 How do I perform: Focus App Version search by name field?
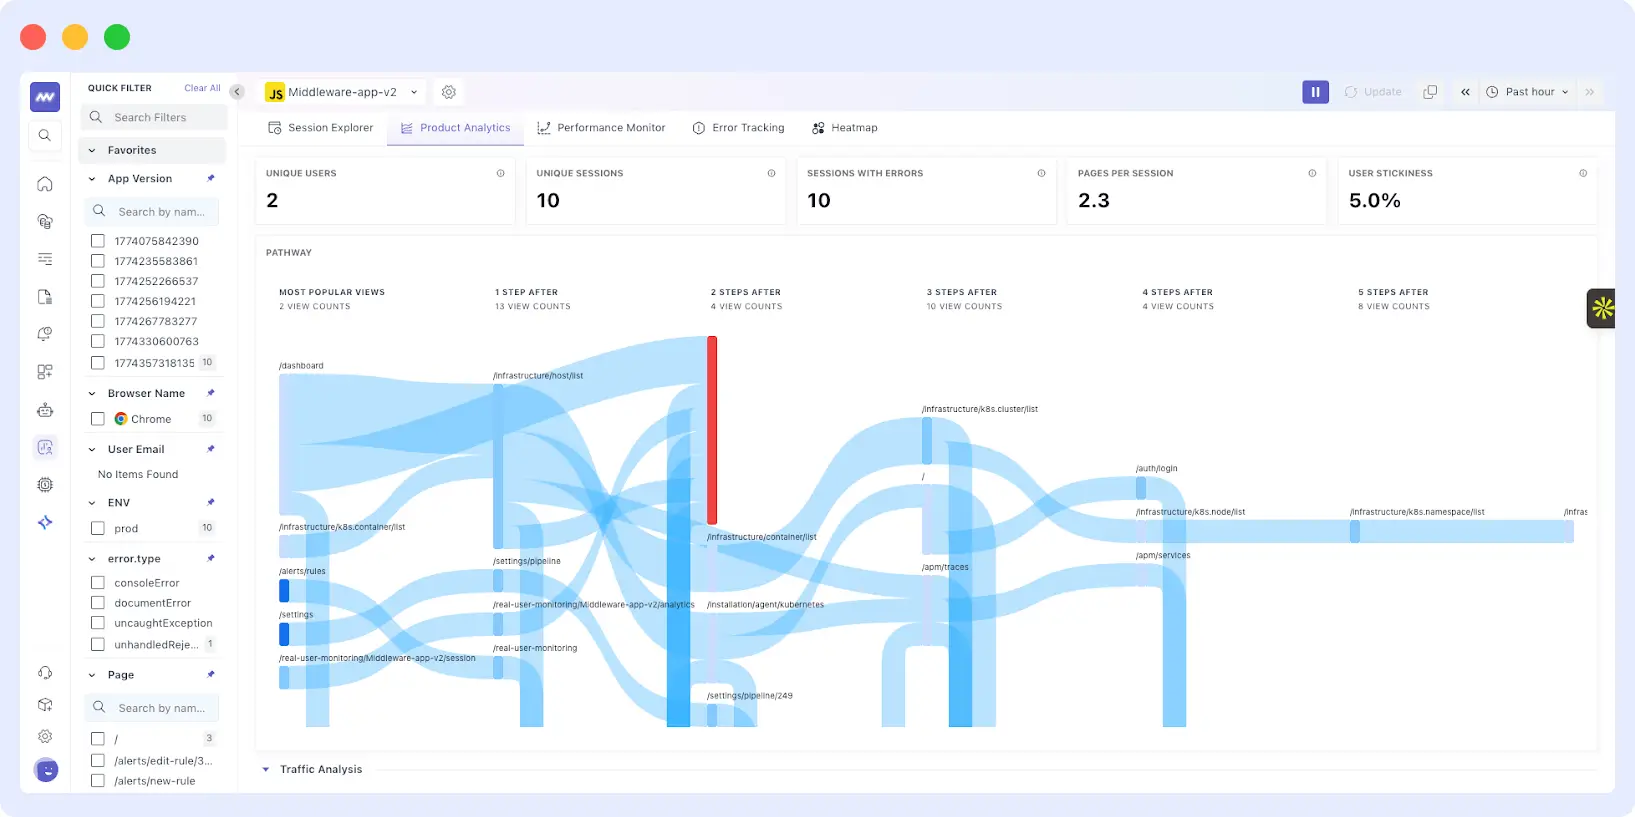click(153, 212)
